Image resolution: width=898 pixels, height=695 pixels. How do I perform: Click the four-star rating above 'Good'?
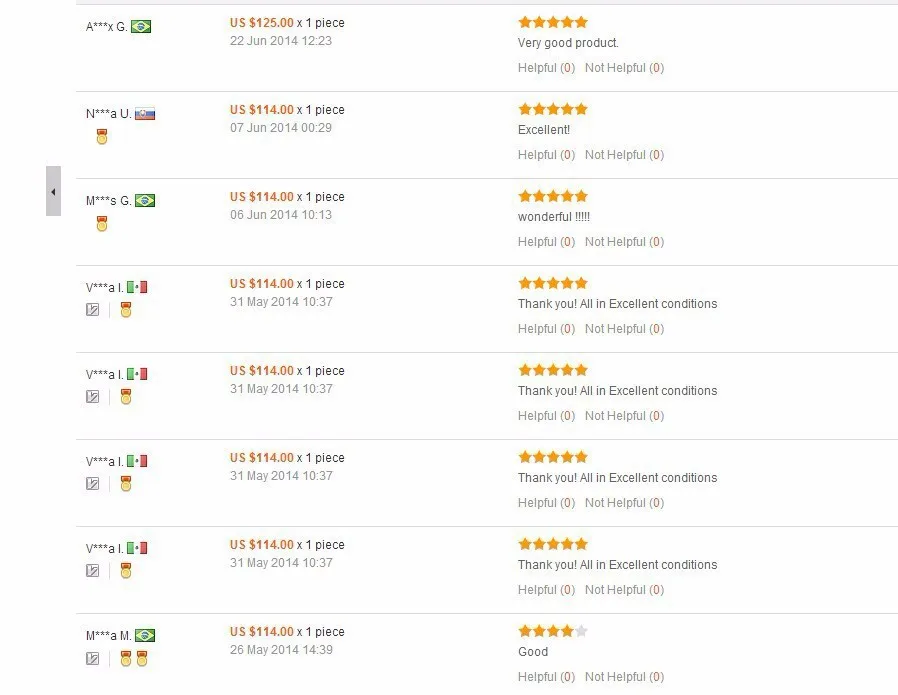[x=553, y=631]
